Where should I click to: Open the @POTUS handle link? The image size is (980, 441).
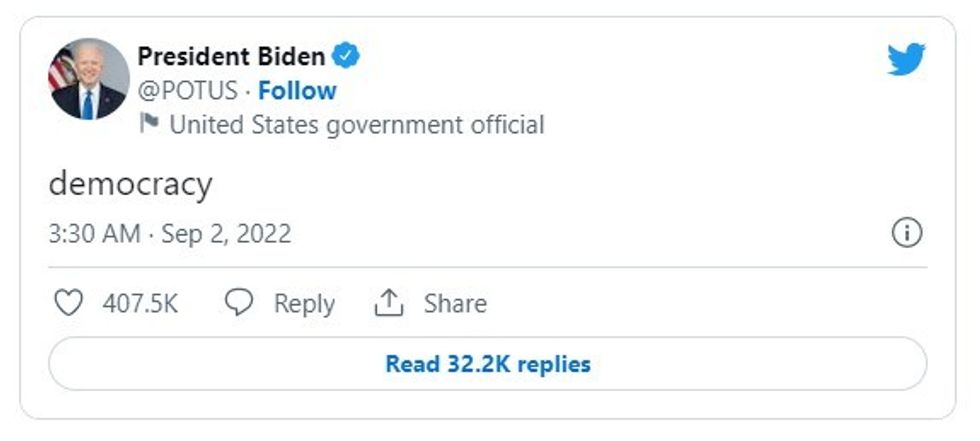tap(187, 91)
